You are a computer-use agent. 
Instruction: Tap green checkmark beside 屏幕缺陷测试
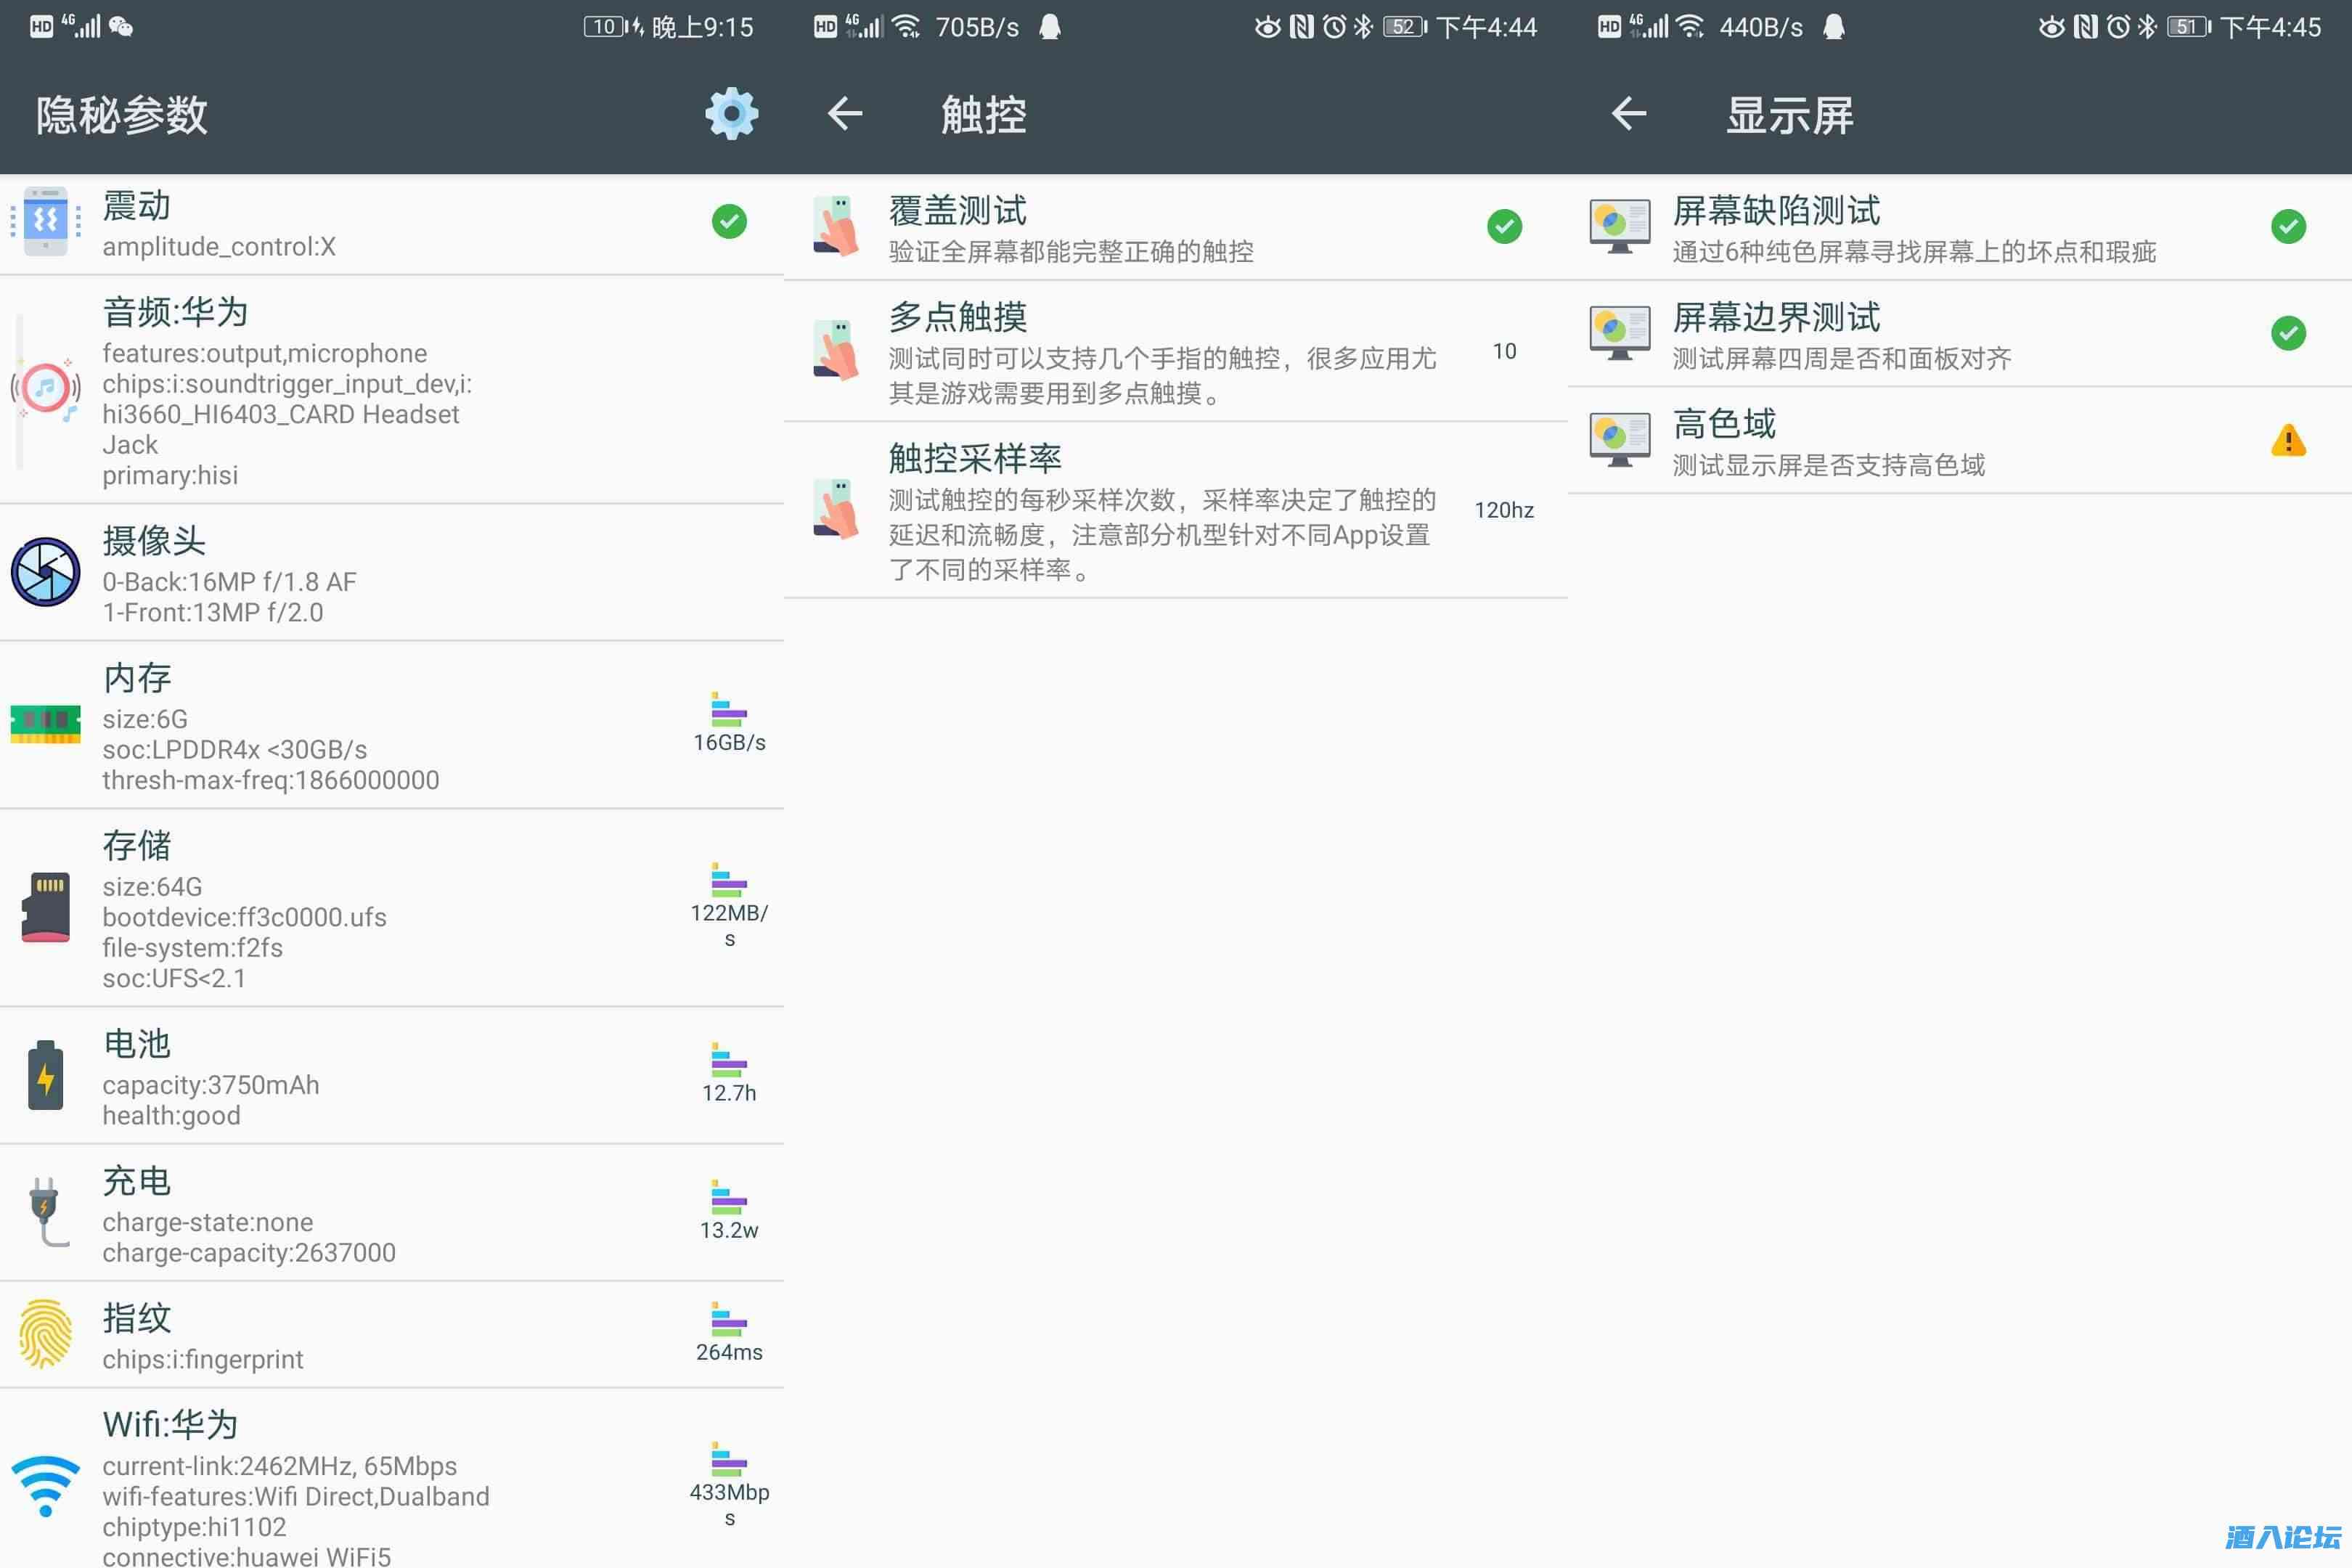pos(2288,227)
